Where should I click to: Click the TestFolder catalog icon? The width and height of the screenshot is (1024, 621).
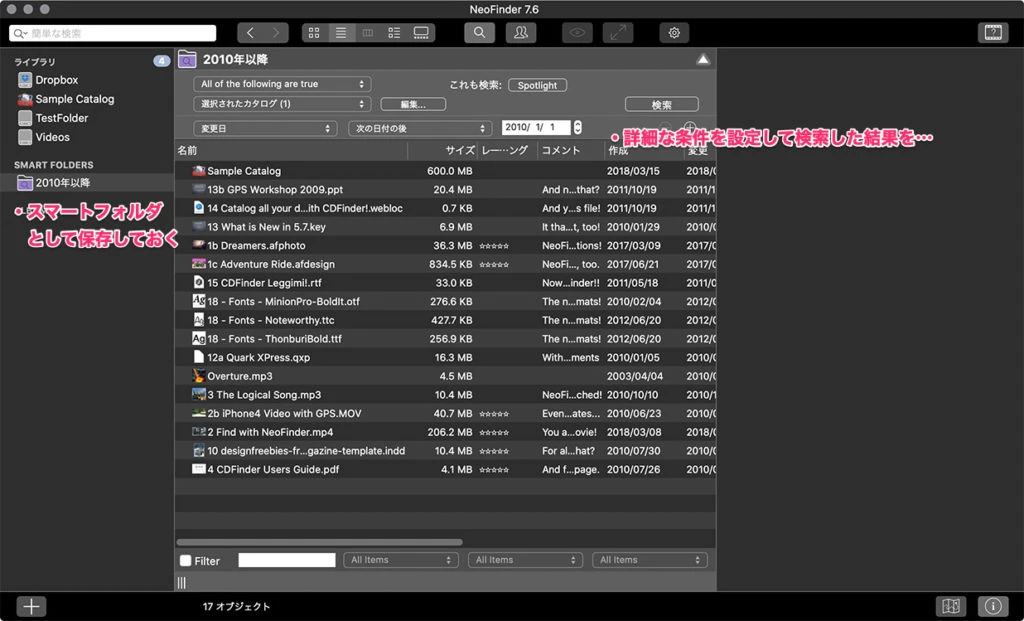click(25, 118)
